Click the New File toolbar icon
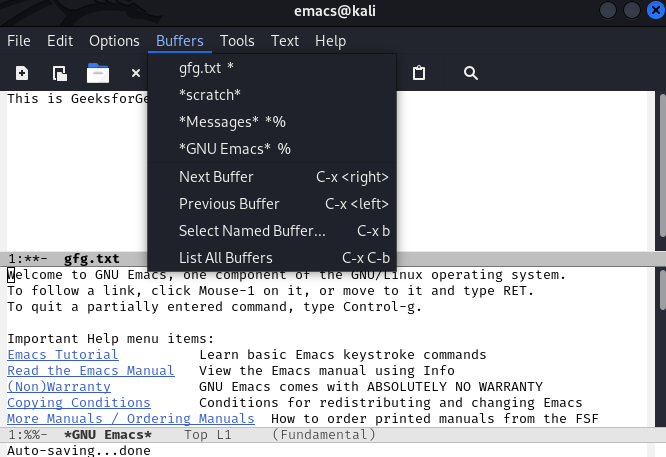The height and width of the screenshot is (457, 666). (x=22, y=73)
